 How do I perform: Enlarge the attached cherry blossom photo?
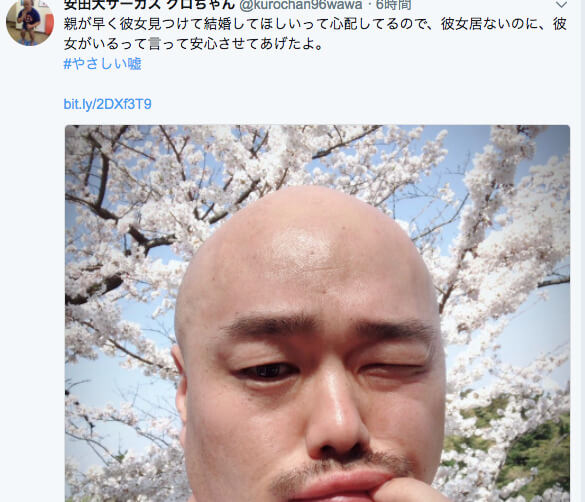(317, 313)
